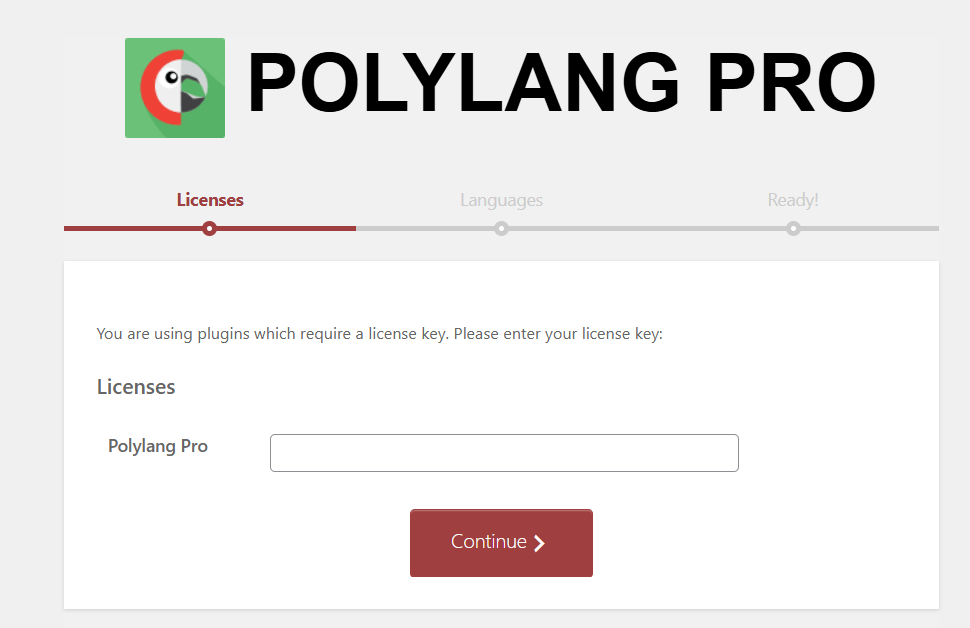The image size is (970, 628).
Task: Click the word Continue on the red button
Action: pos(489,542)
